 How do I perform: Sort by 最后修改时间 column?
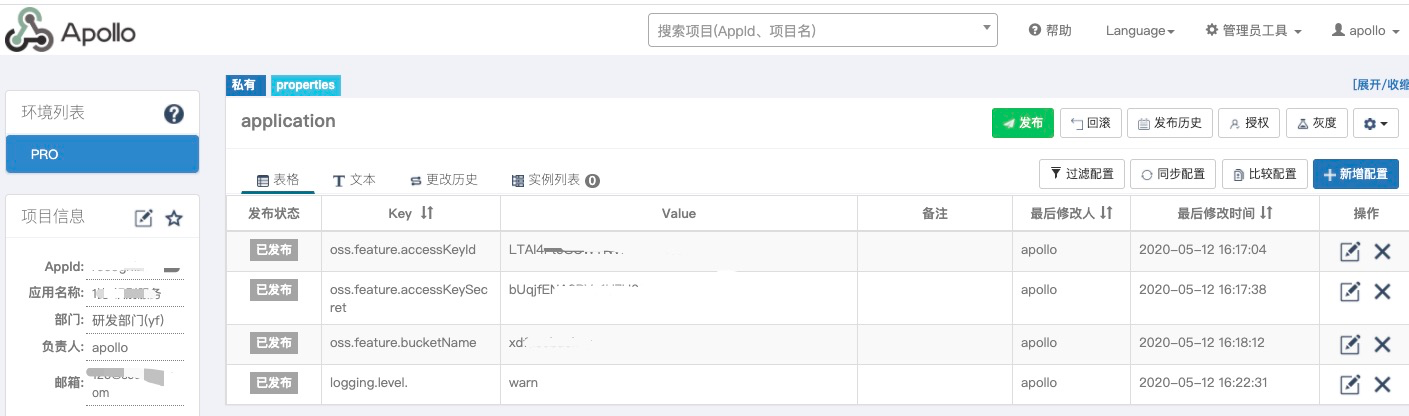[1266, 213]
